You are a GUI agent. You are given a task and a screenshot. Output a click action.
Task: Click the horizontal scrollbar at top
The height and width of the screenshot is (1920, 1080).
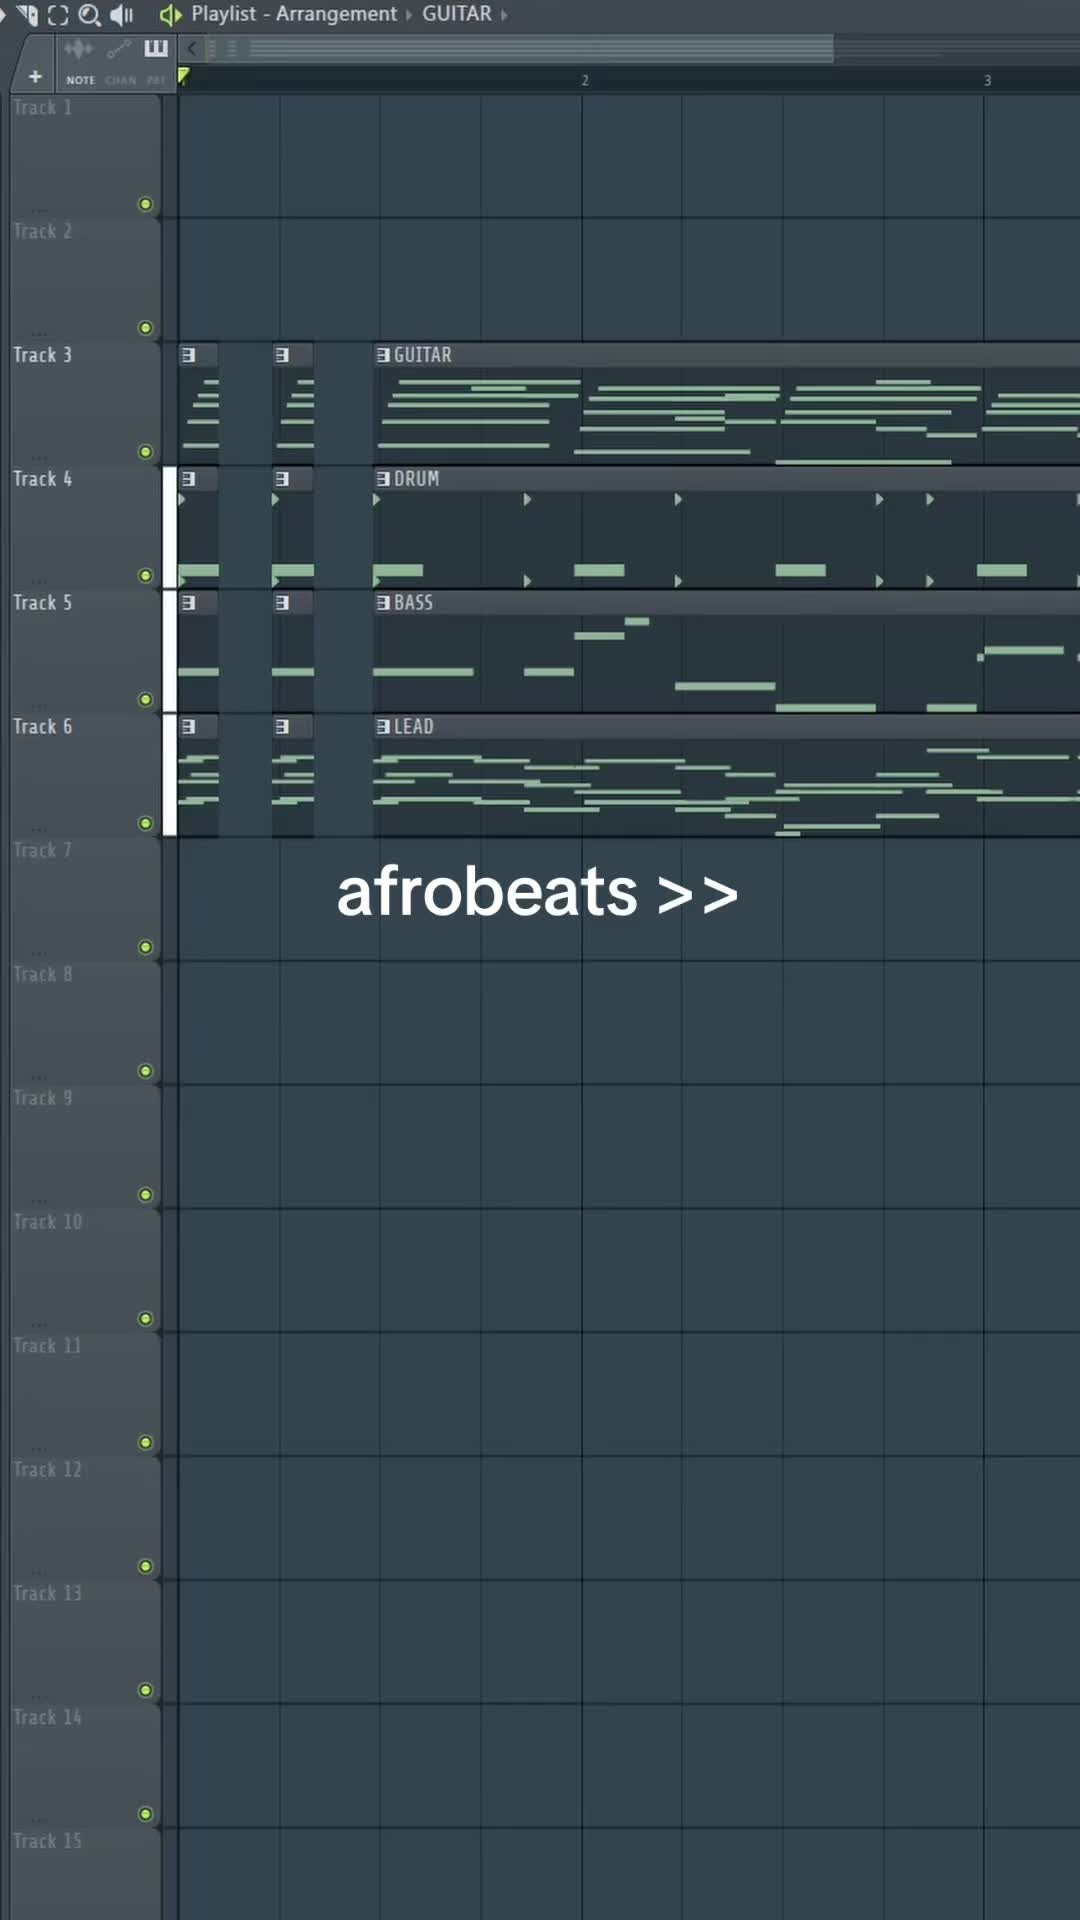[x=540, y=48]
